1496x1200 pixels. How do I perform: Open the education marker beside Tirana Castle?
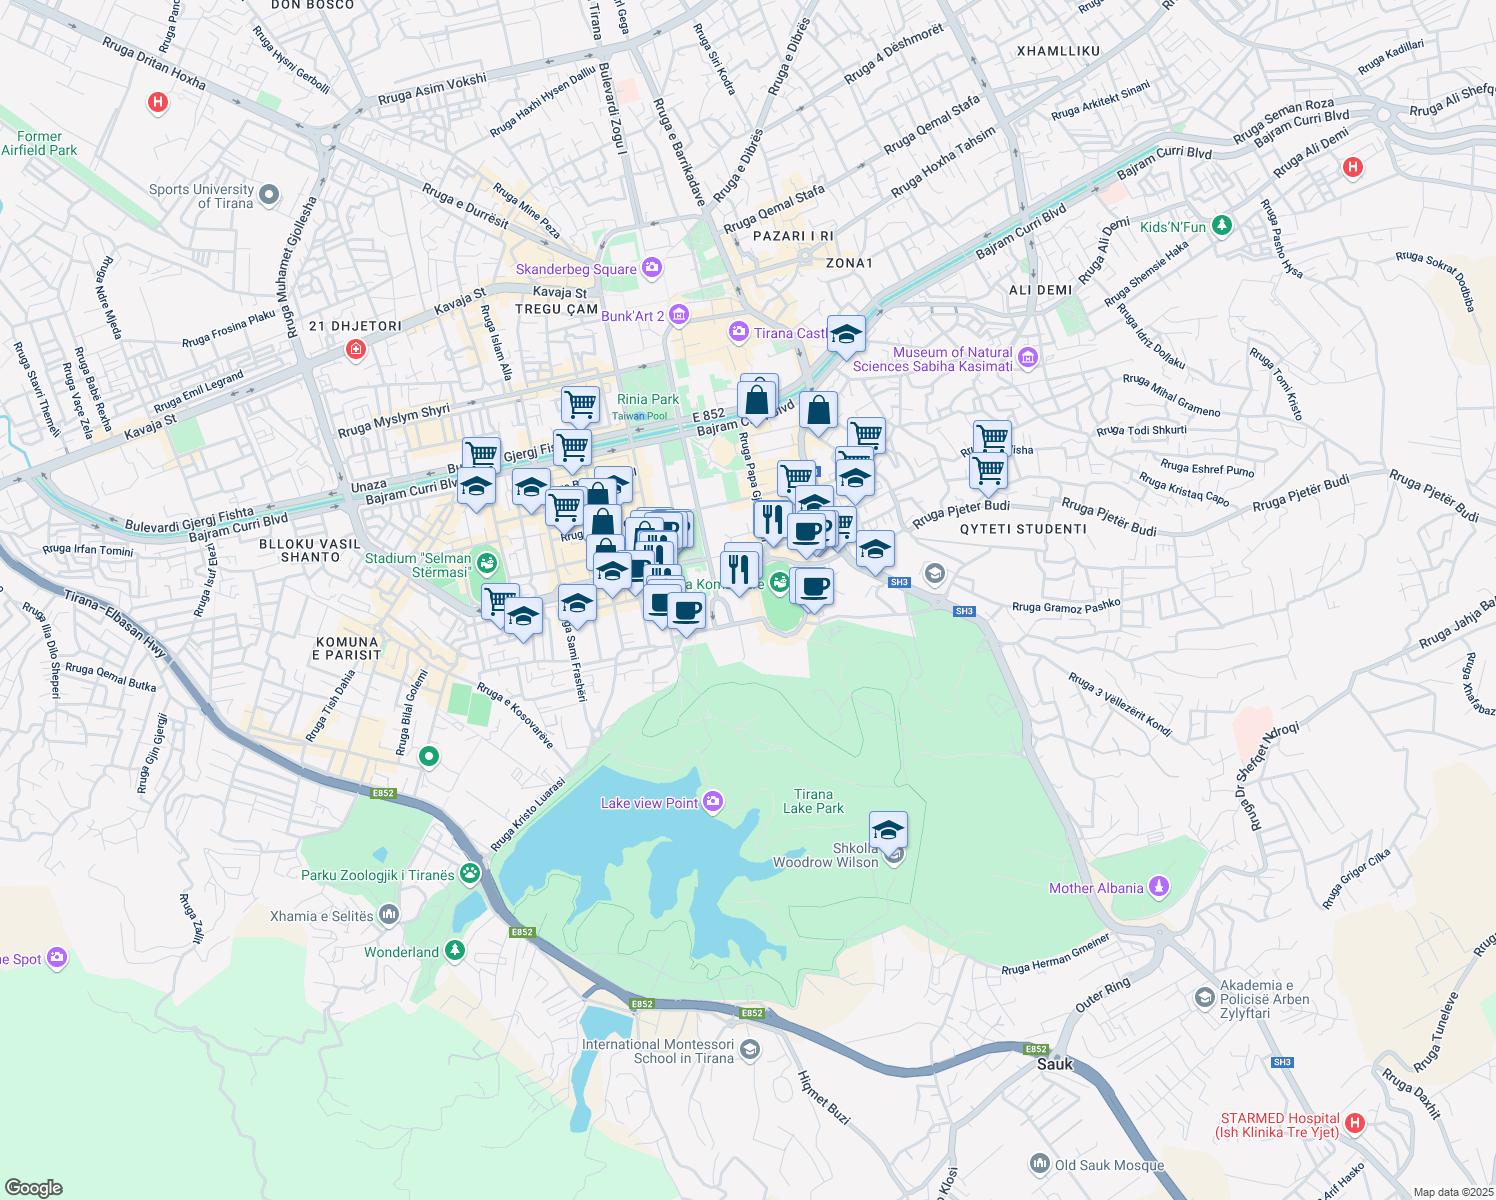click(846, 334)
